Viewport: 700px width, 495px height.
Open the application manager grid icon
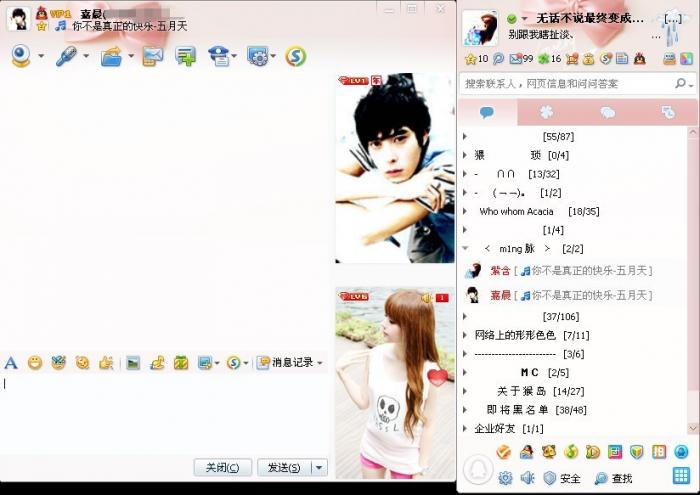point(681,476)
